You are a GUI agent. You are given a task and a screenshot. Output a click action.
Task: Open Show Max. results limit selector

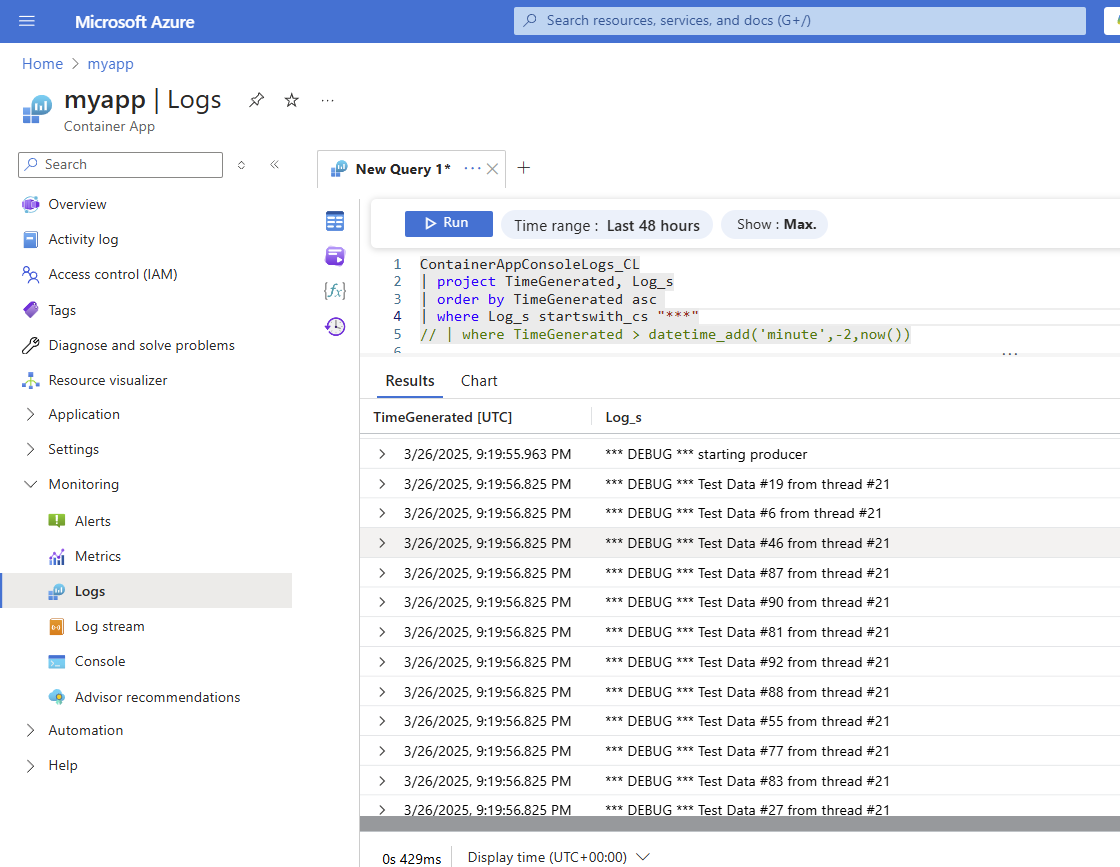coord(775,224)
